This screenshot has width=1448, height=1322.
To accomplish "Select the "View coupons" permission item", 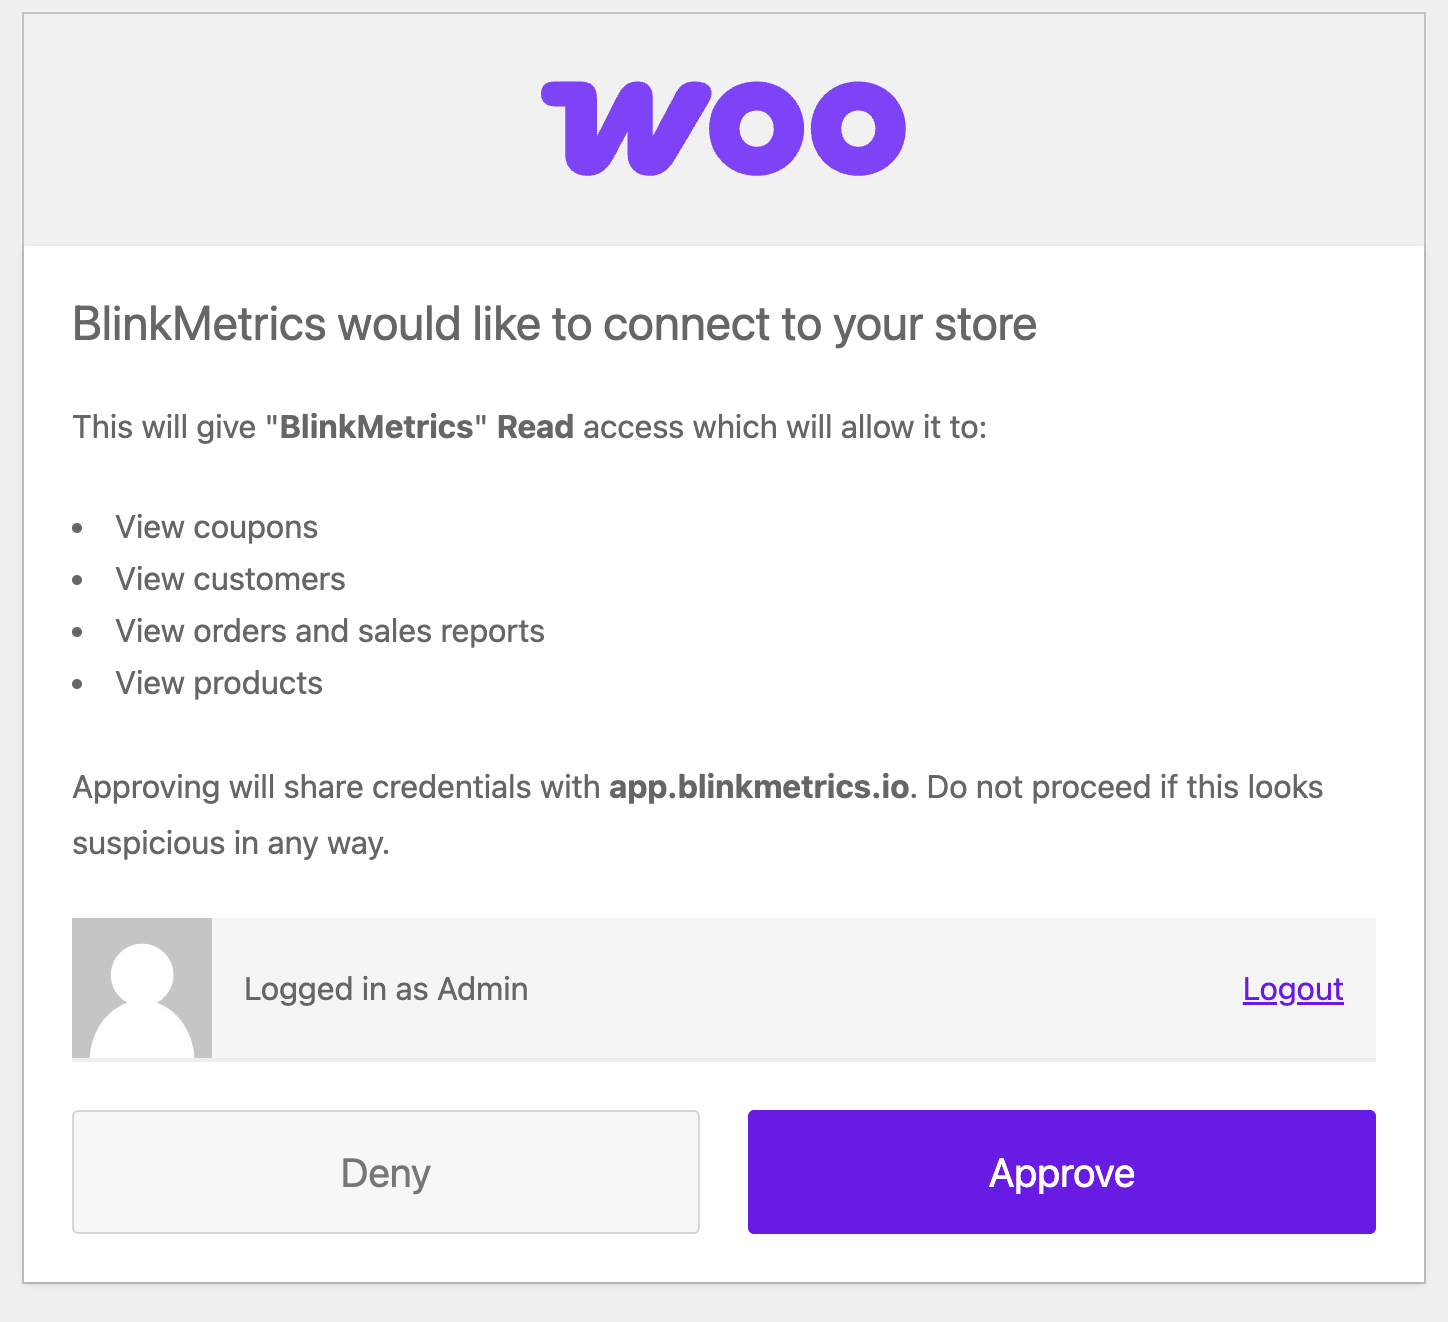I will click(x=216, y=527).
